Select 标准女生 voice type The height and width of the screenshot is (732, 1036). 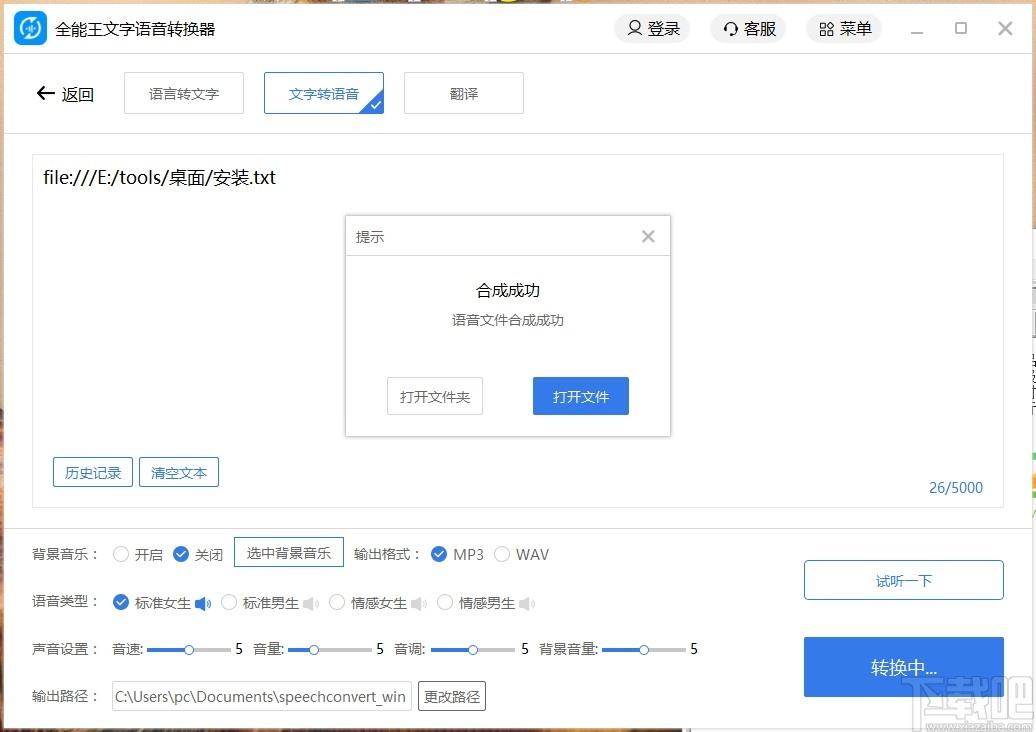coord(120,603)
